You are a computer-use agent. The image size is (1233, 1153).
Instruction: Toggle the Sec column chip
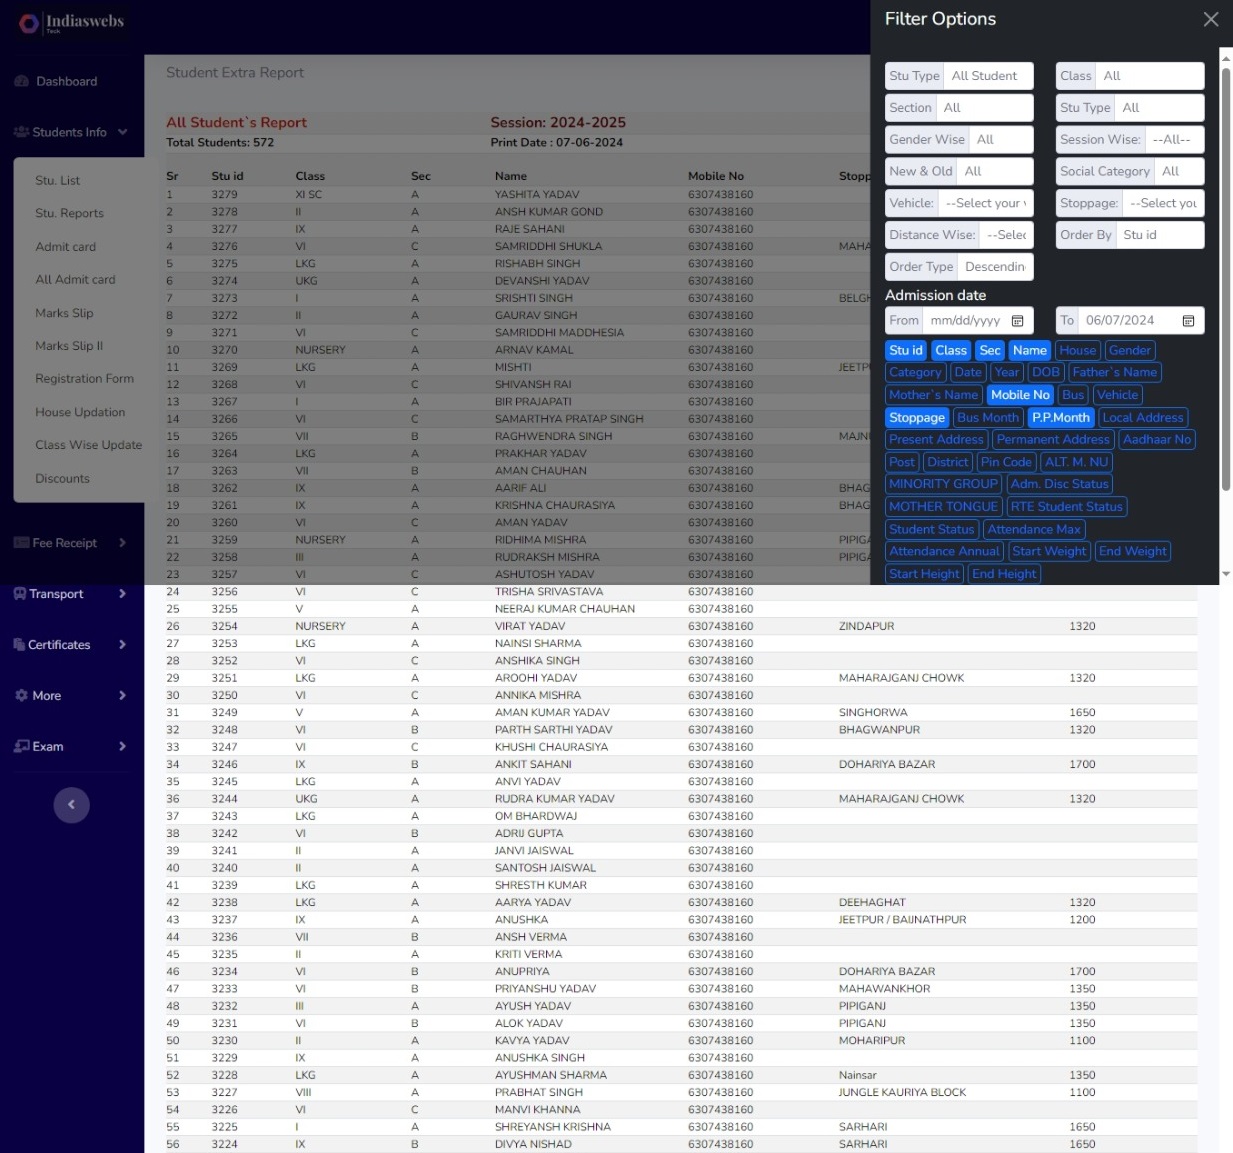tap(990, 351)
